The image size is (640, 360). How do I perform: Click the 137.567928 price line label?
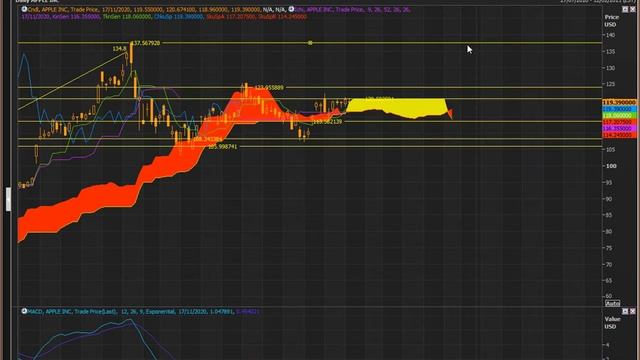pyautogui.click(x=147, y=43)
